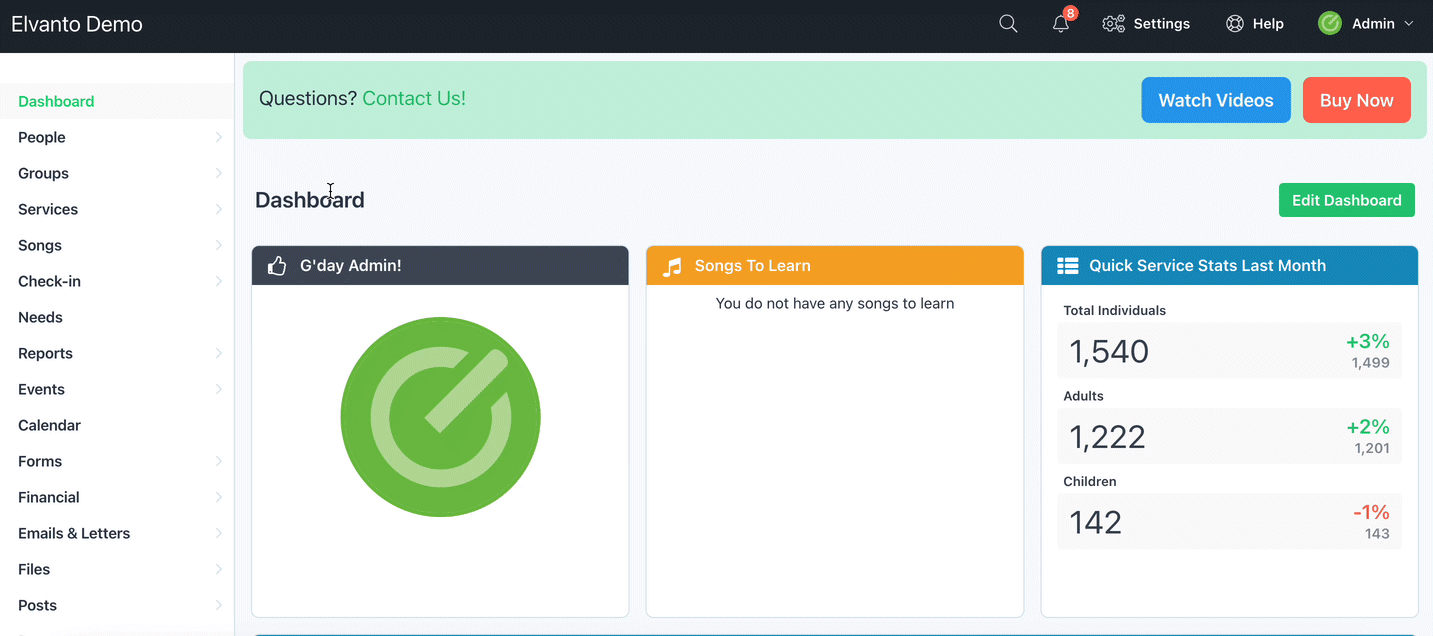Screen dimensions: 1433x636
Task: Click the Admin username label
Action: (x=1373, y=24)
